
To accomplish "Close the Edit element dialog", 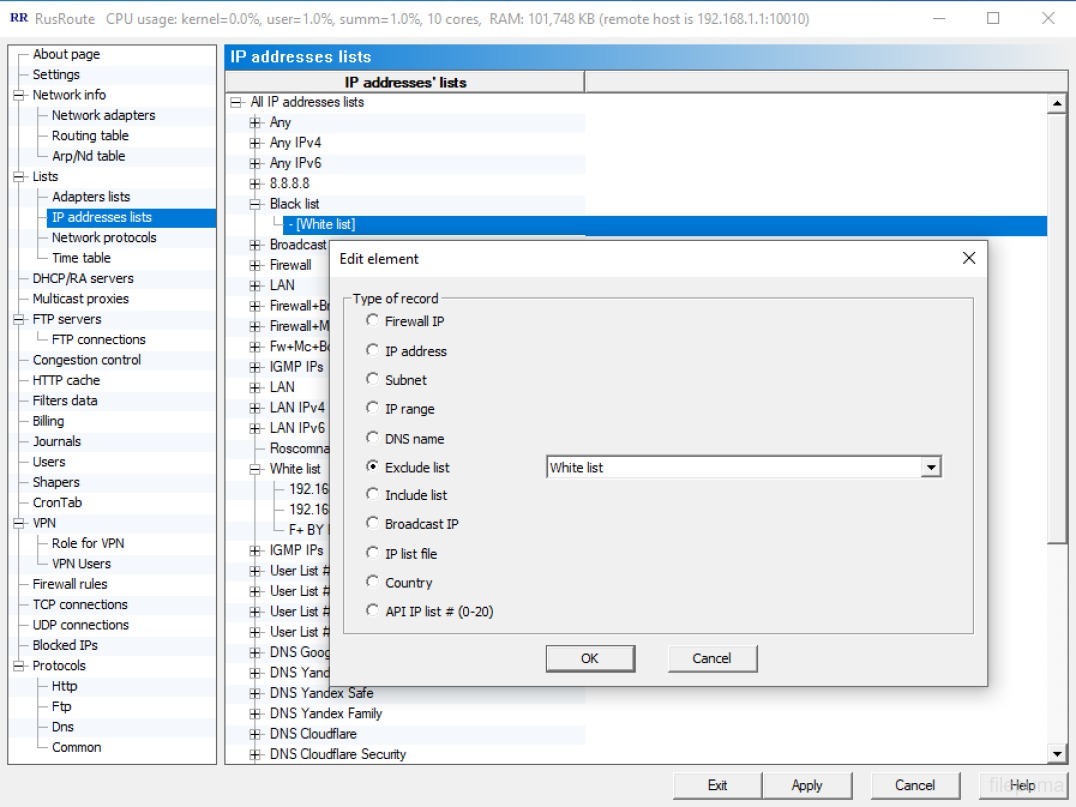I will (968, 258).
